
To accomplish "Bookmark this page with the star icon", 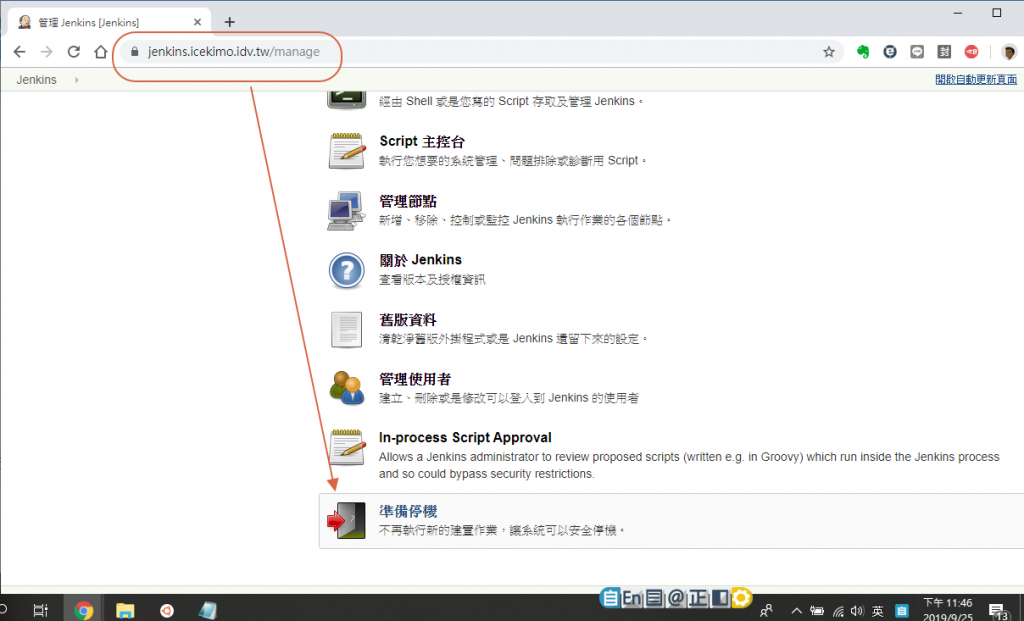I will [x=829, y=52].
